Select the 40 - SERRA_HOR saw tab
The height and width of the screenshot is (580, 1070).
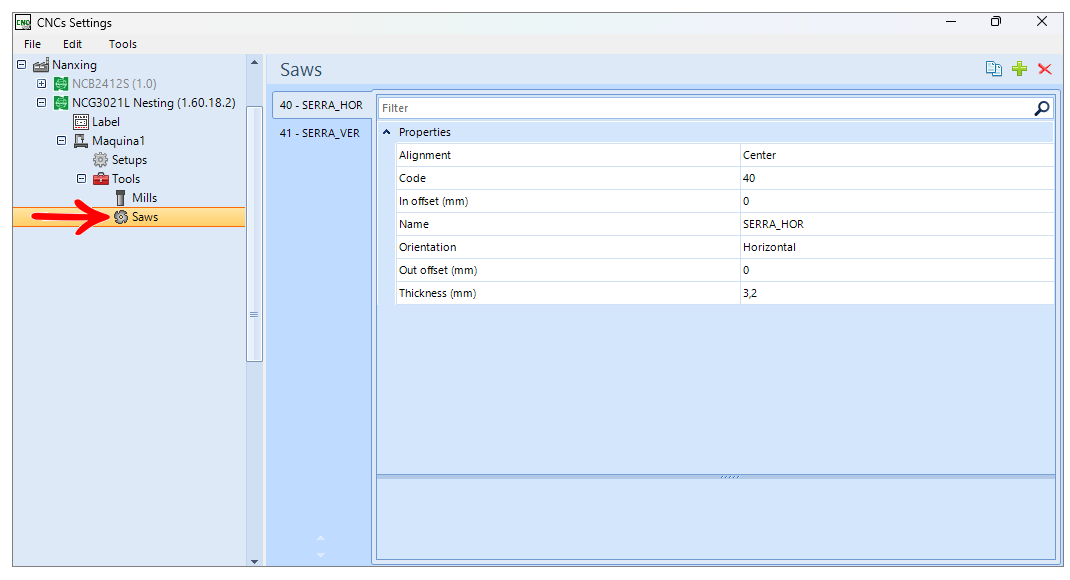click(321, 105)
